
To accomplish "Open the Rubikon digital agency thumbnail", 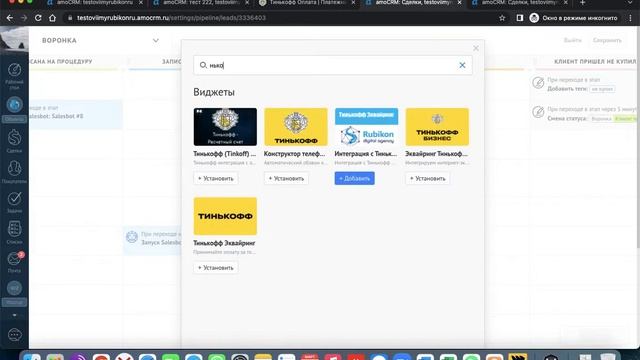I will [x=367, y=127].
